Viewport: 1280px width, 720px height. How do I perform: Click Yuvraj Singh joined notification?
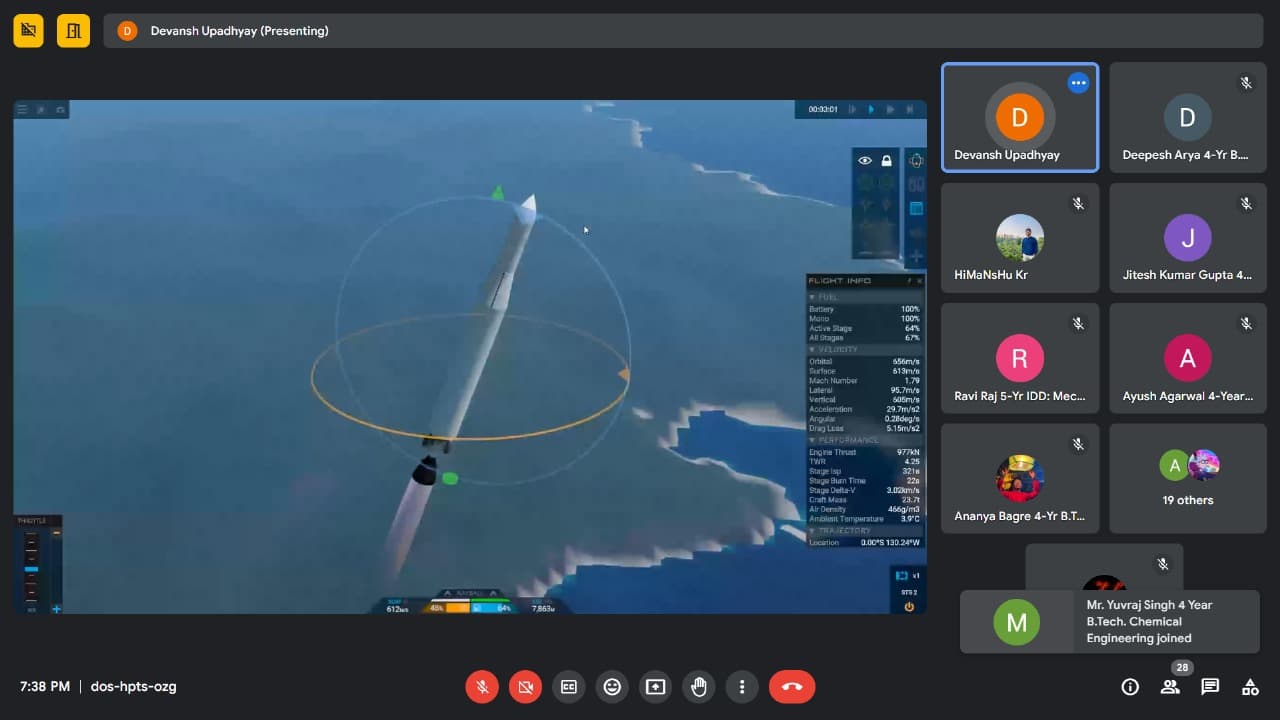click(x=1110, y=621)
